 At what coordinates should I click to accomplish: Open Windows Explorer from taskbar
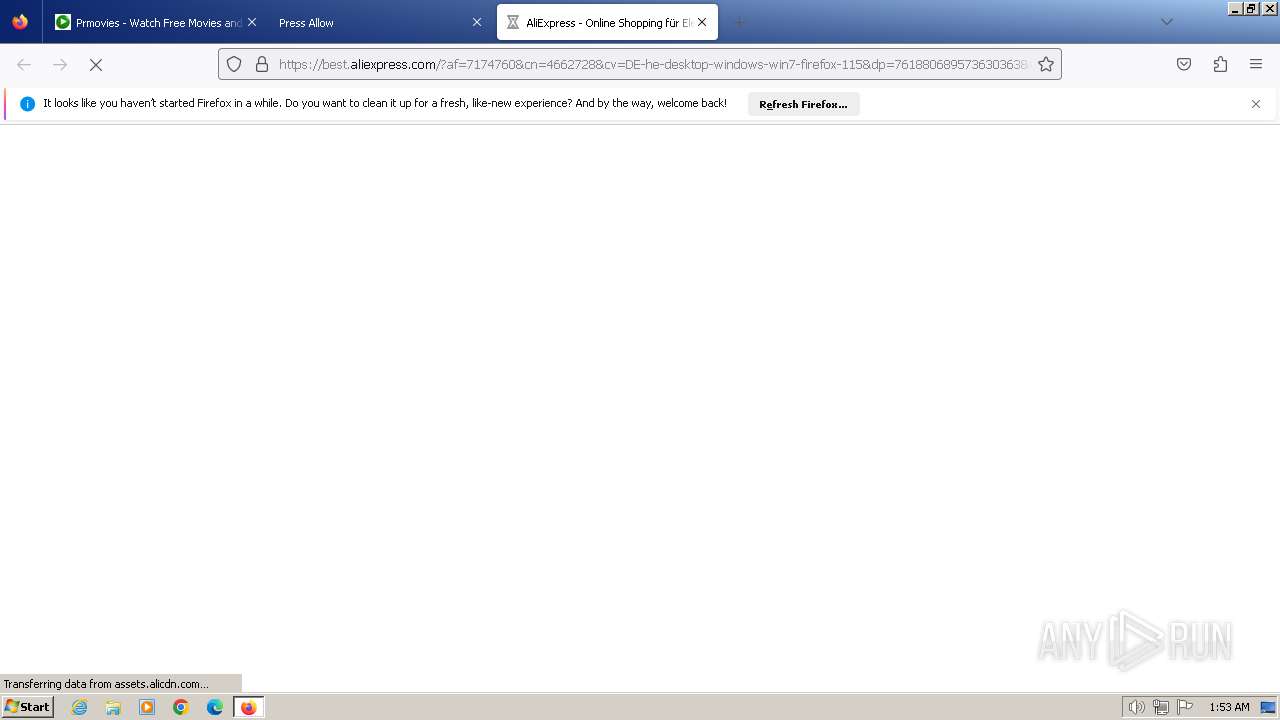pyautogui.click(x=113, y=707)
